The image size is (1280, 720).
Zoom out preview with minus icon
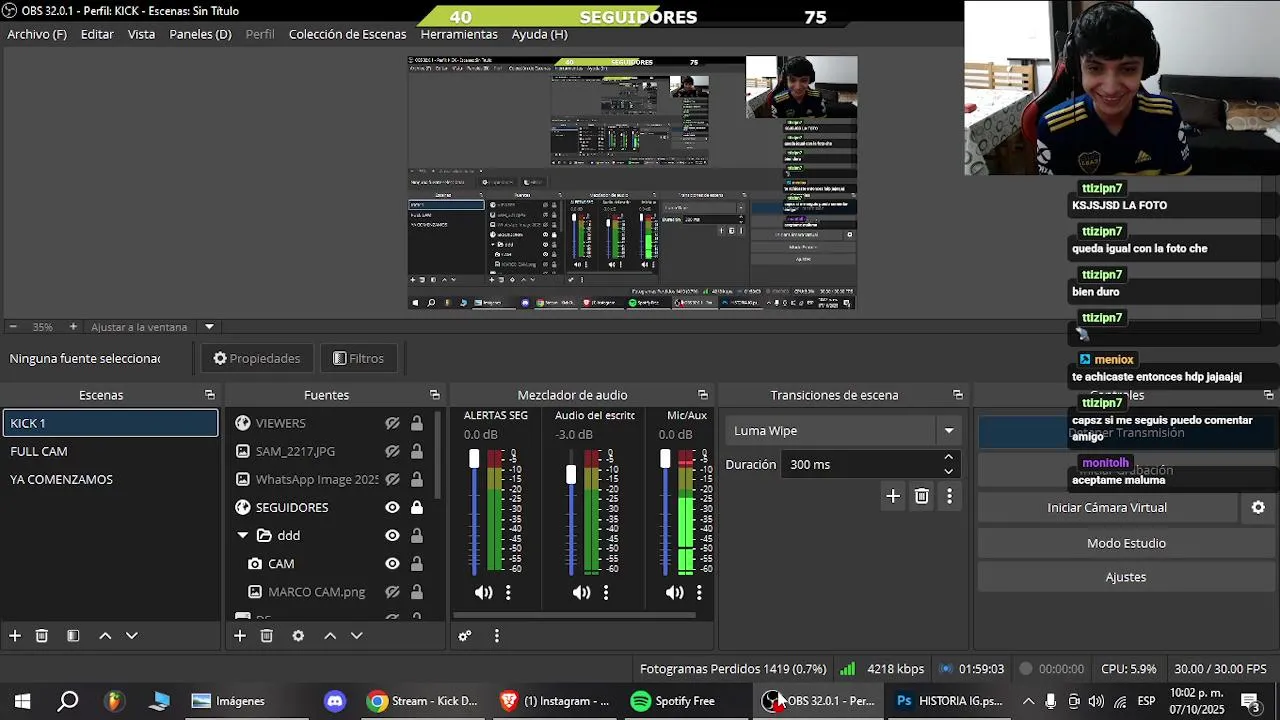pos(13,327)
